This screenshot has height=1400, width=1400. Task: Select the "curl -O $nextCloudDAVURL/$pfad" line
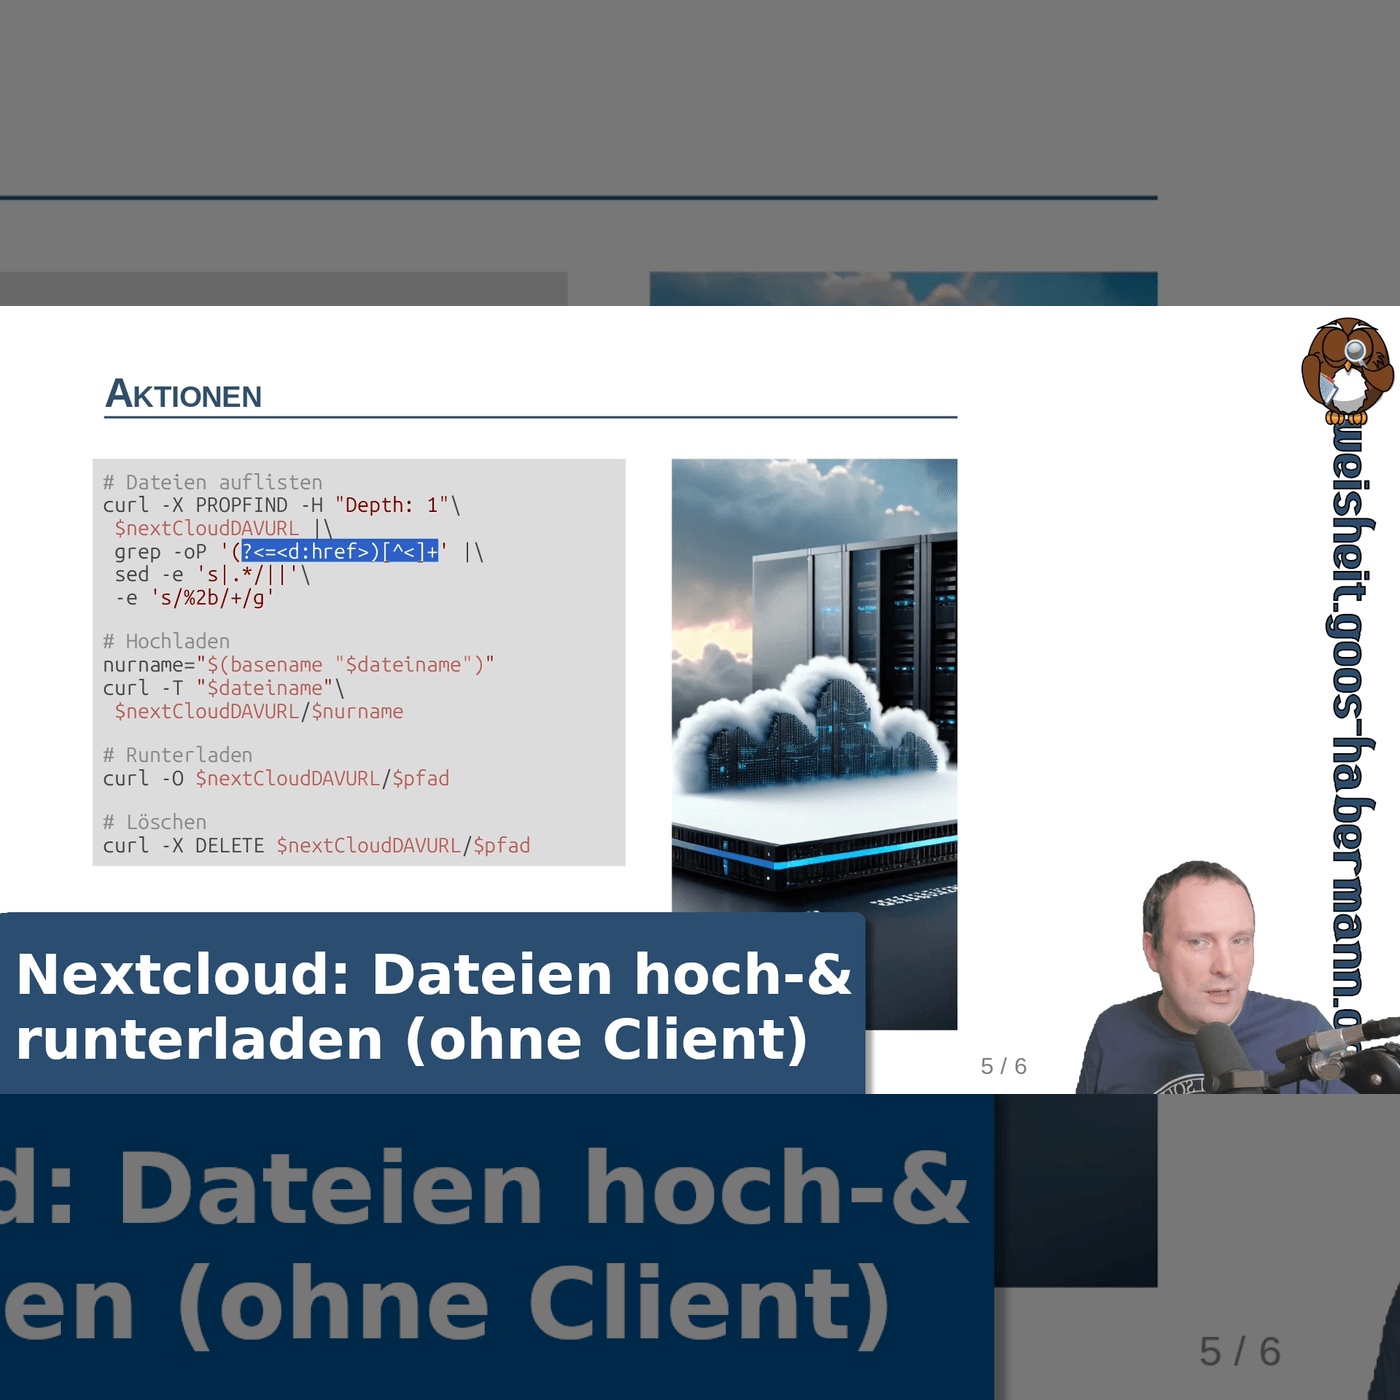click(277, 778)
